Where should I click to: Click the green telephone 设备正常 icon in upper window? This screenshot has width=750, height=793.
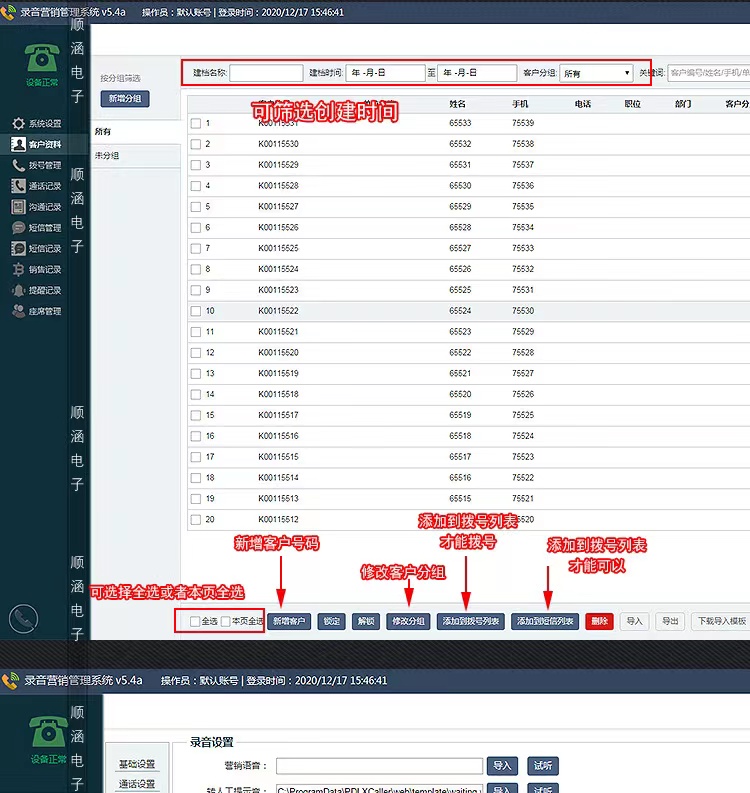[41, 59]
